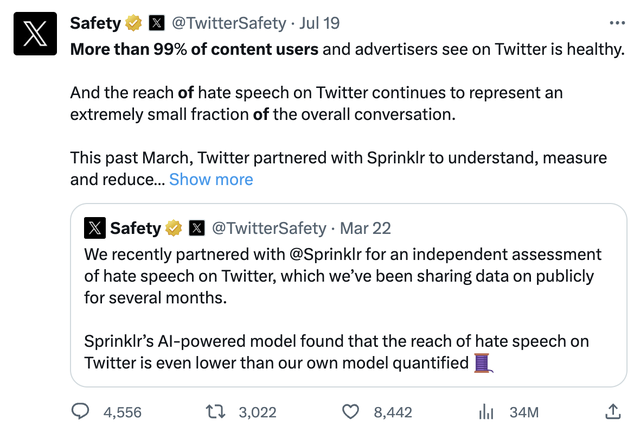
Task: Click the X affiliation badge beside Safety name
Action: click(x=157, y=22)
